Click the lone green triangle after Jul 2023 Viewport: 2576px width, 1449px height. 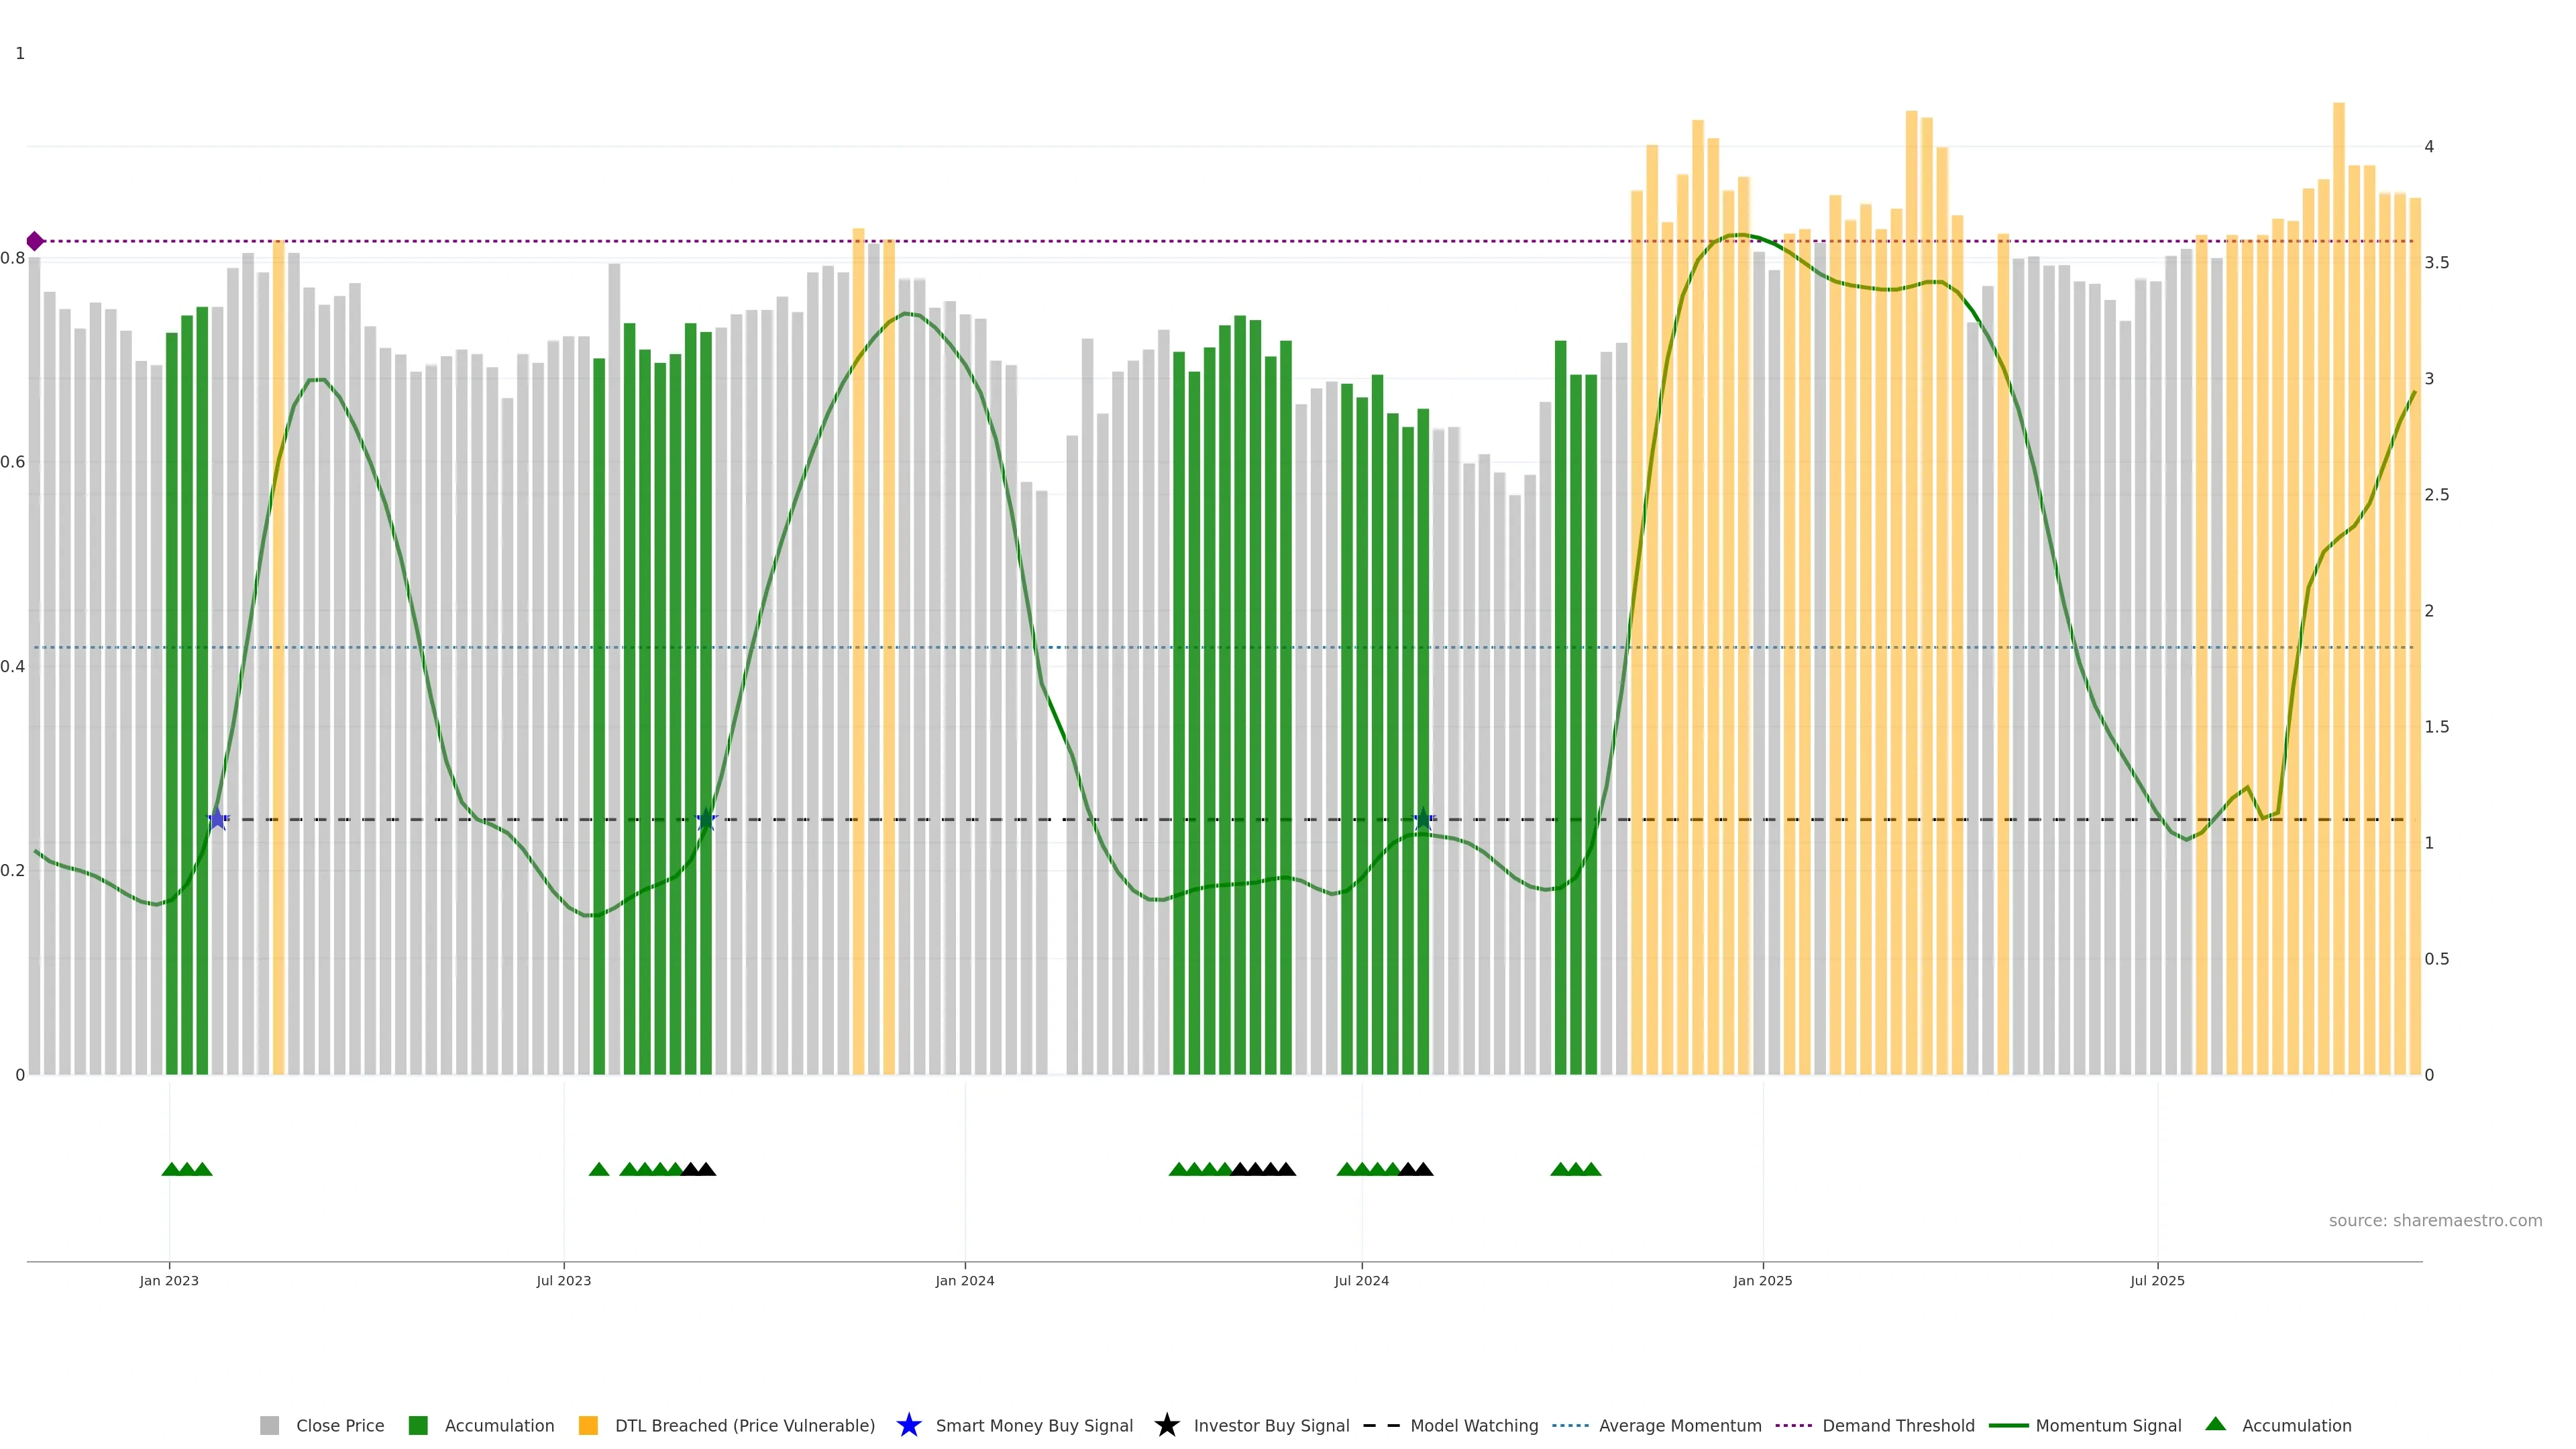pos(599,1169)
